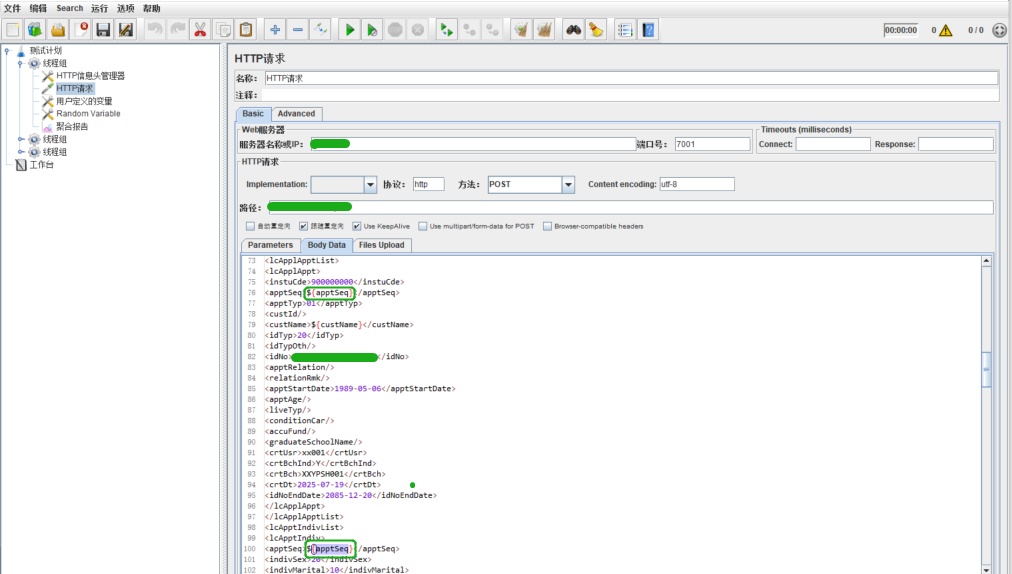Viewport: 1012px width, 574px height.
Task: Click the undo arrow icon
Action: coord(154,30)
